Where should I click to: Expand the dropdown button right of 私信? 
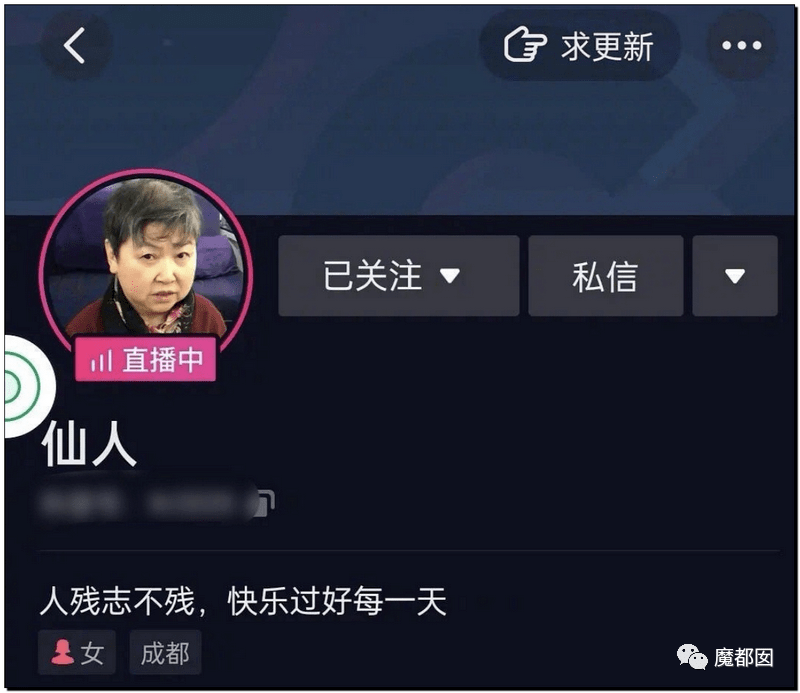tap(735, 276)
